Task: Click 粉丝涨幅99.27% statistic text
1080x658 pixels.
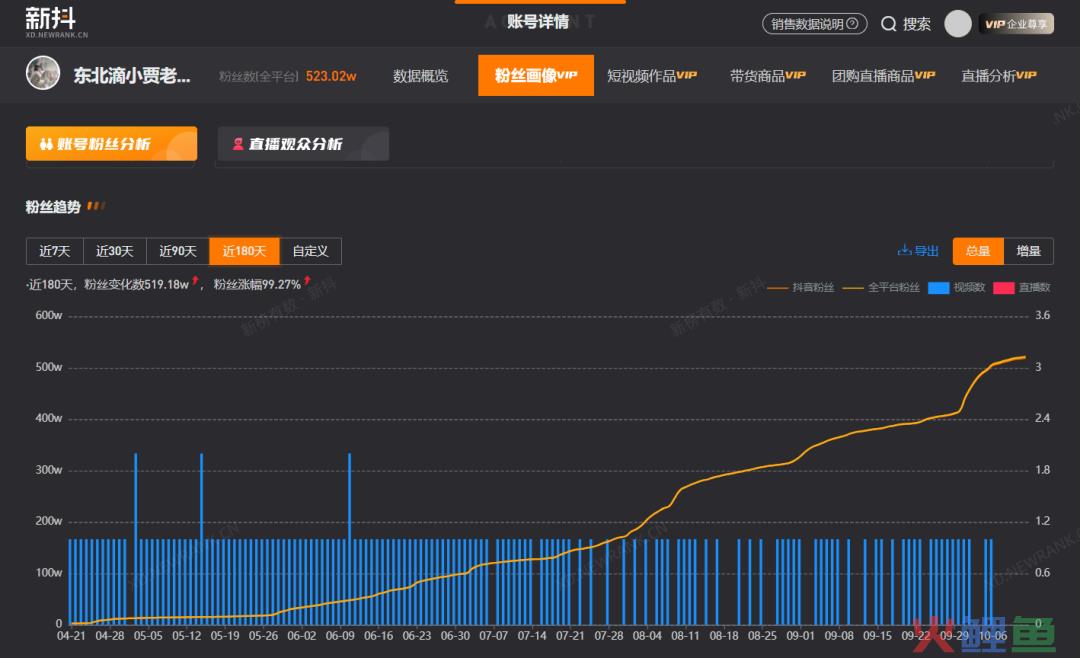Action: 257,284
